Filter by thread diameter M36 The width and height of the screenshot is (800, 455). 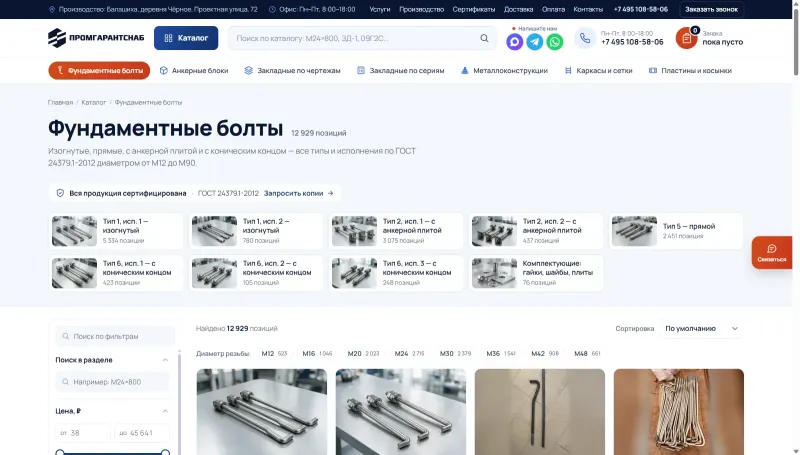501,353
